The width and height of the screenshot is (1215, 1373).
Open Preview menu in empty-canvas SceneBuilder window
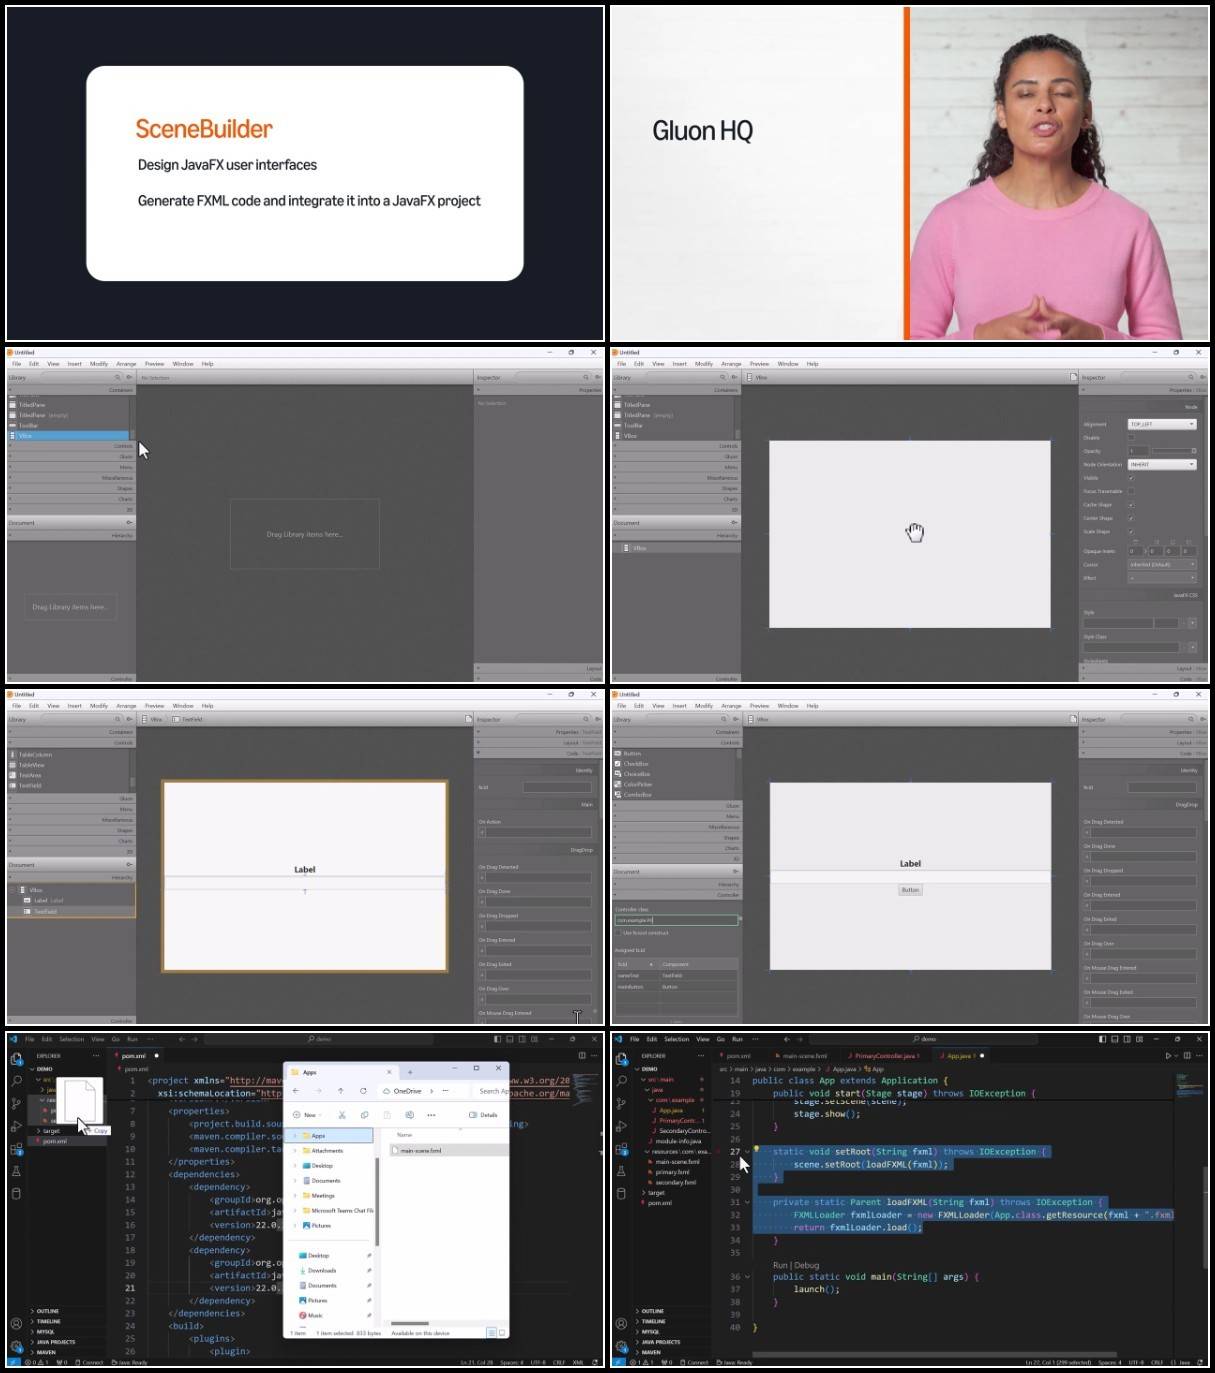point(154,364)
